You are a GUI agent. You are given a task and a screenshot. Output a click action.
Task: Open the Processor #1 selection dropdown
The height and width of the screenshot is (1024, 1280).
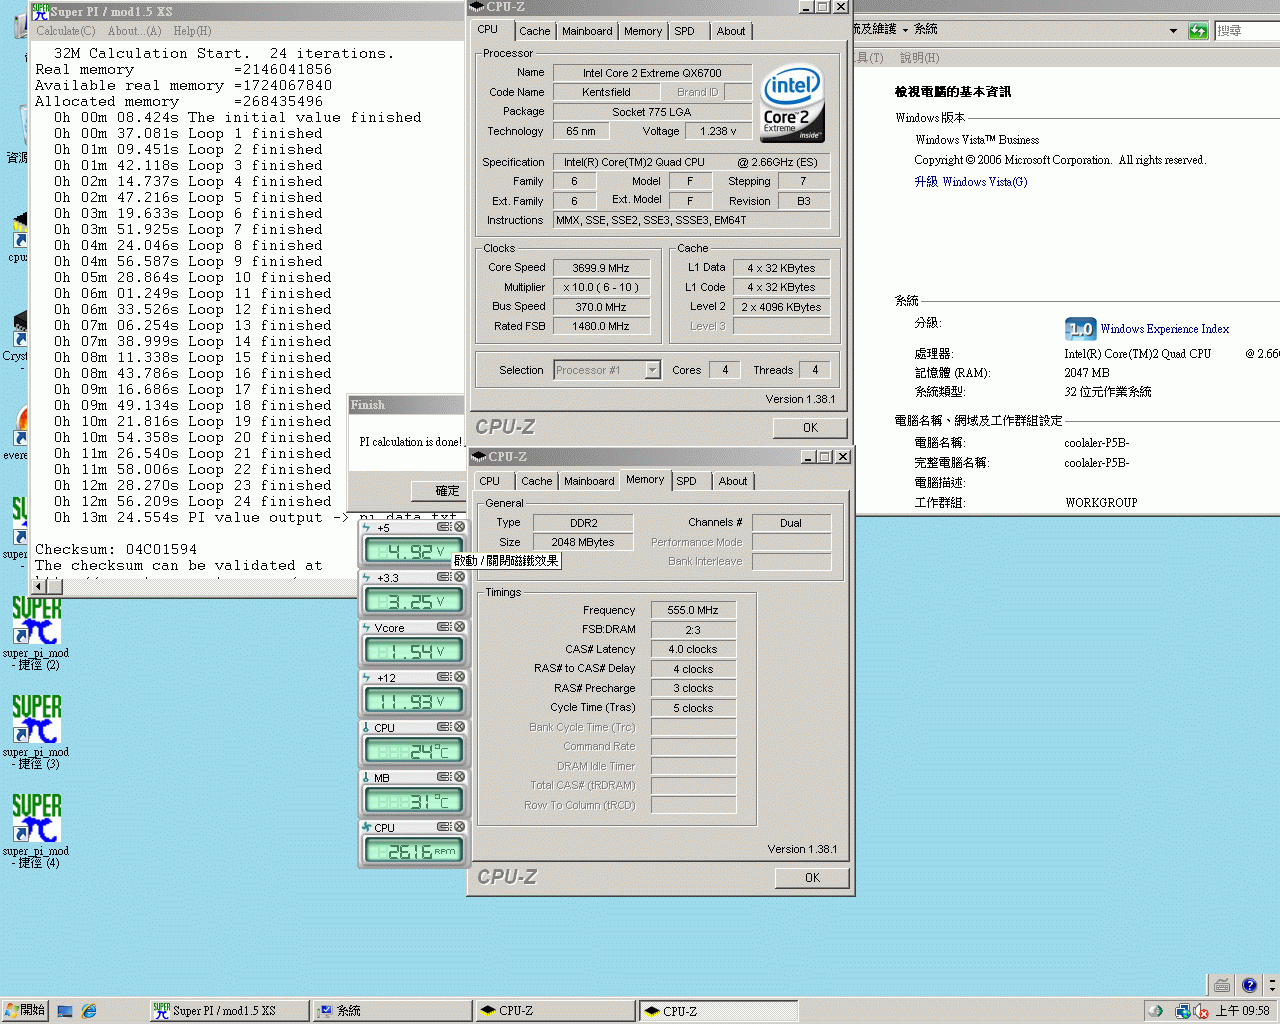coord(653,370)
